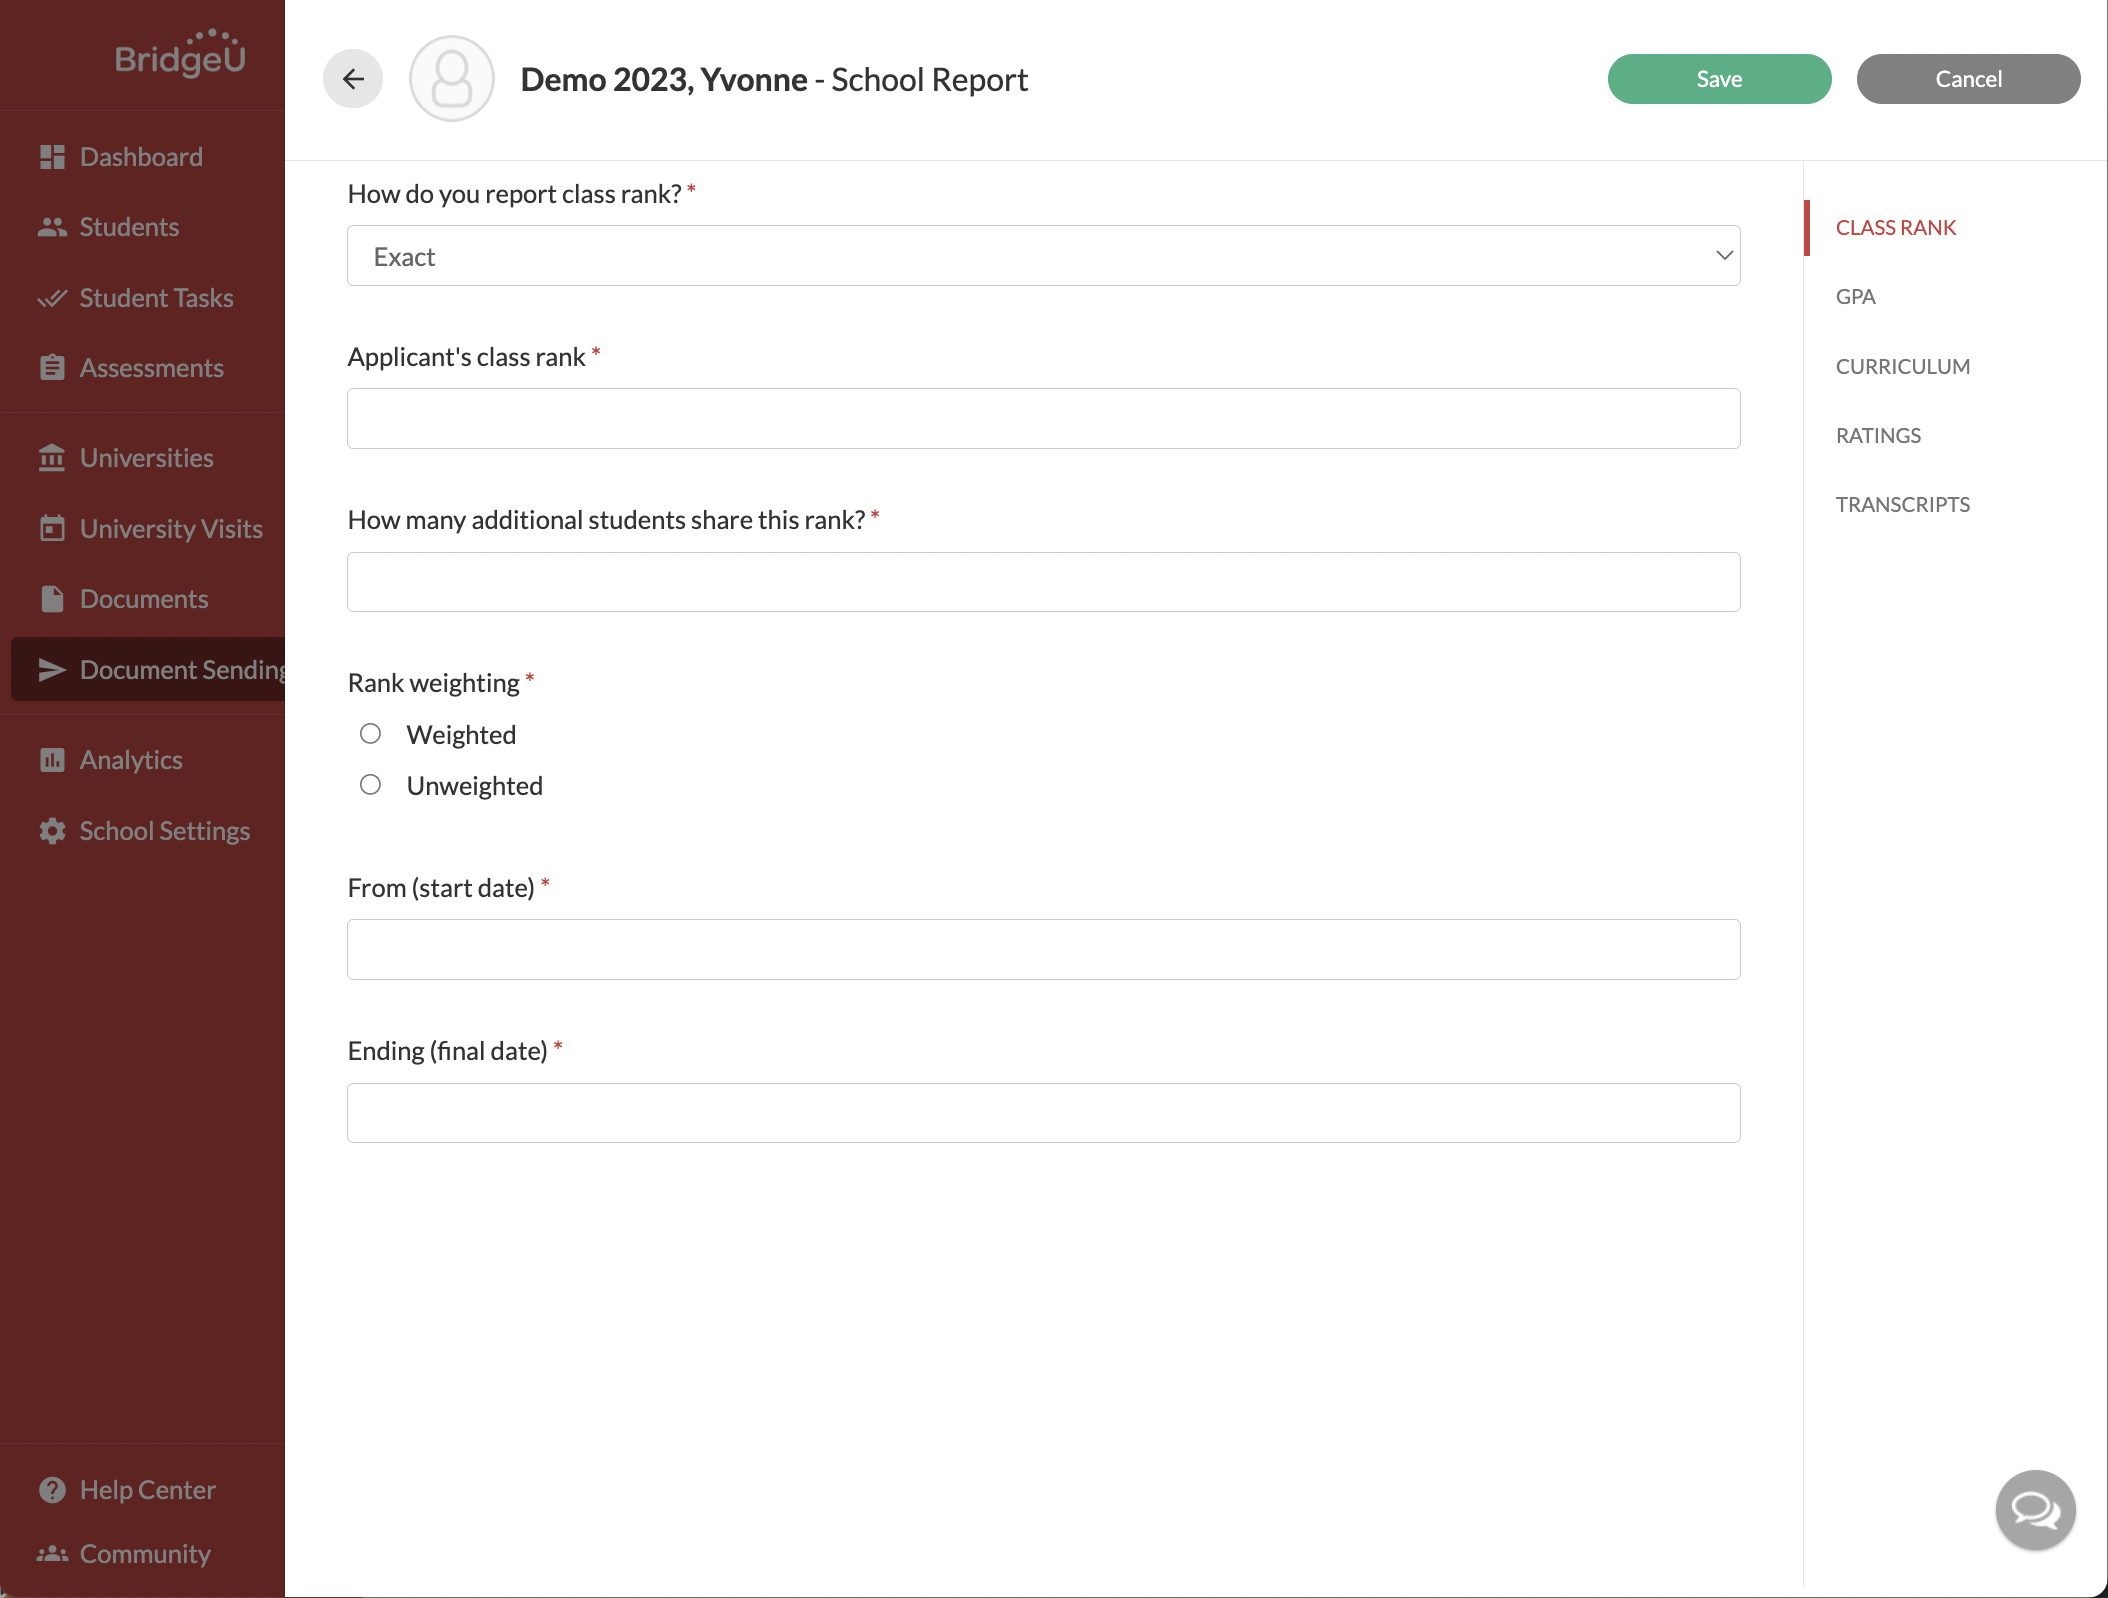The width and height of the screenshot is (2108, 1598).
Task: Jump to the GPA section
Action: (x=1855, y=297)
